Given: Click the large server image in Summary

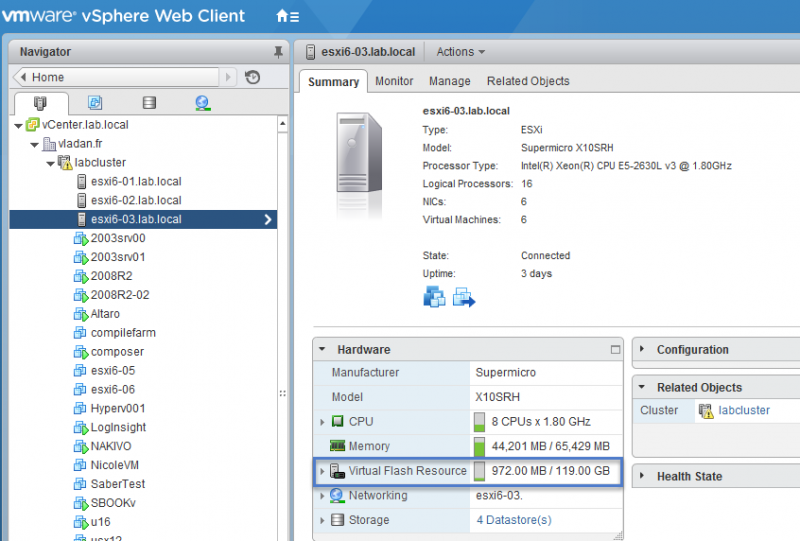Looking at the screenshot, I should [x=359, y=153].
